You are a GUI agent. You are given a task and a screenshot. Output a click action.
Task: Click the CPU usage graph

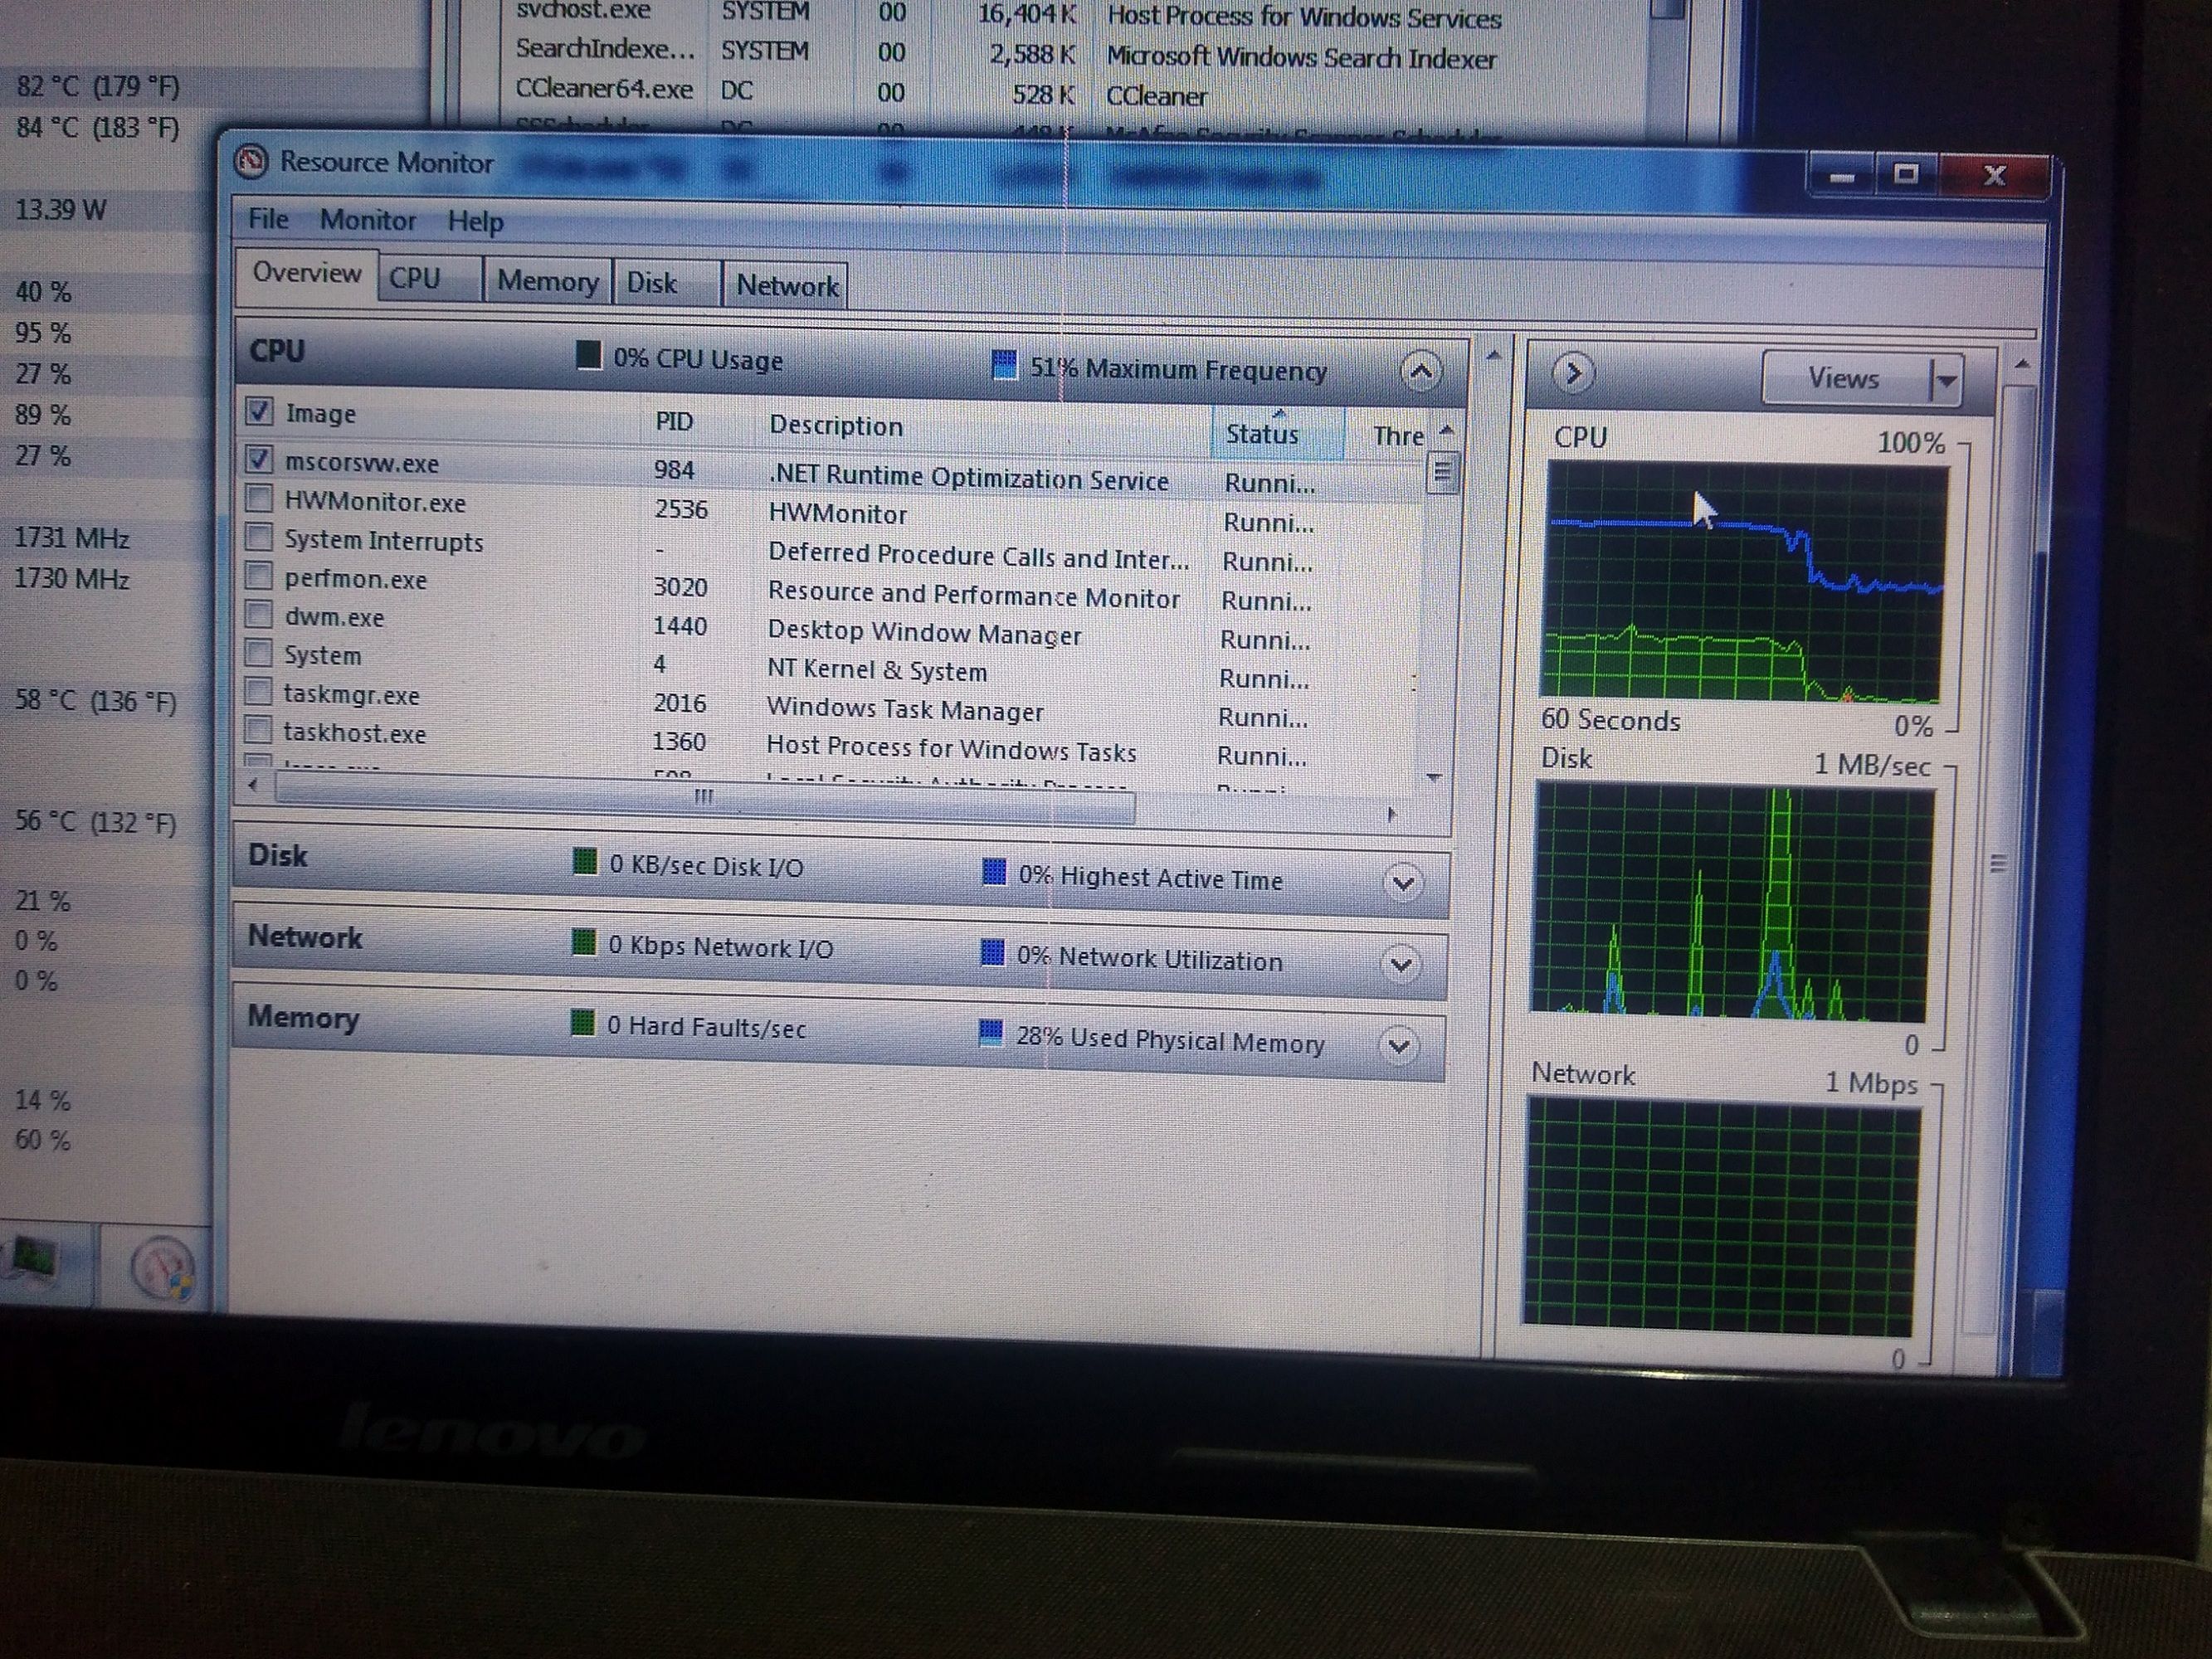[1744, 583]
